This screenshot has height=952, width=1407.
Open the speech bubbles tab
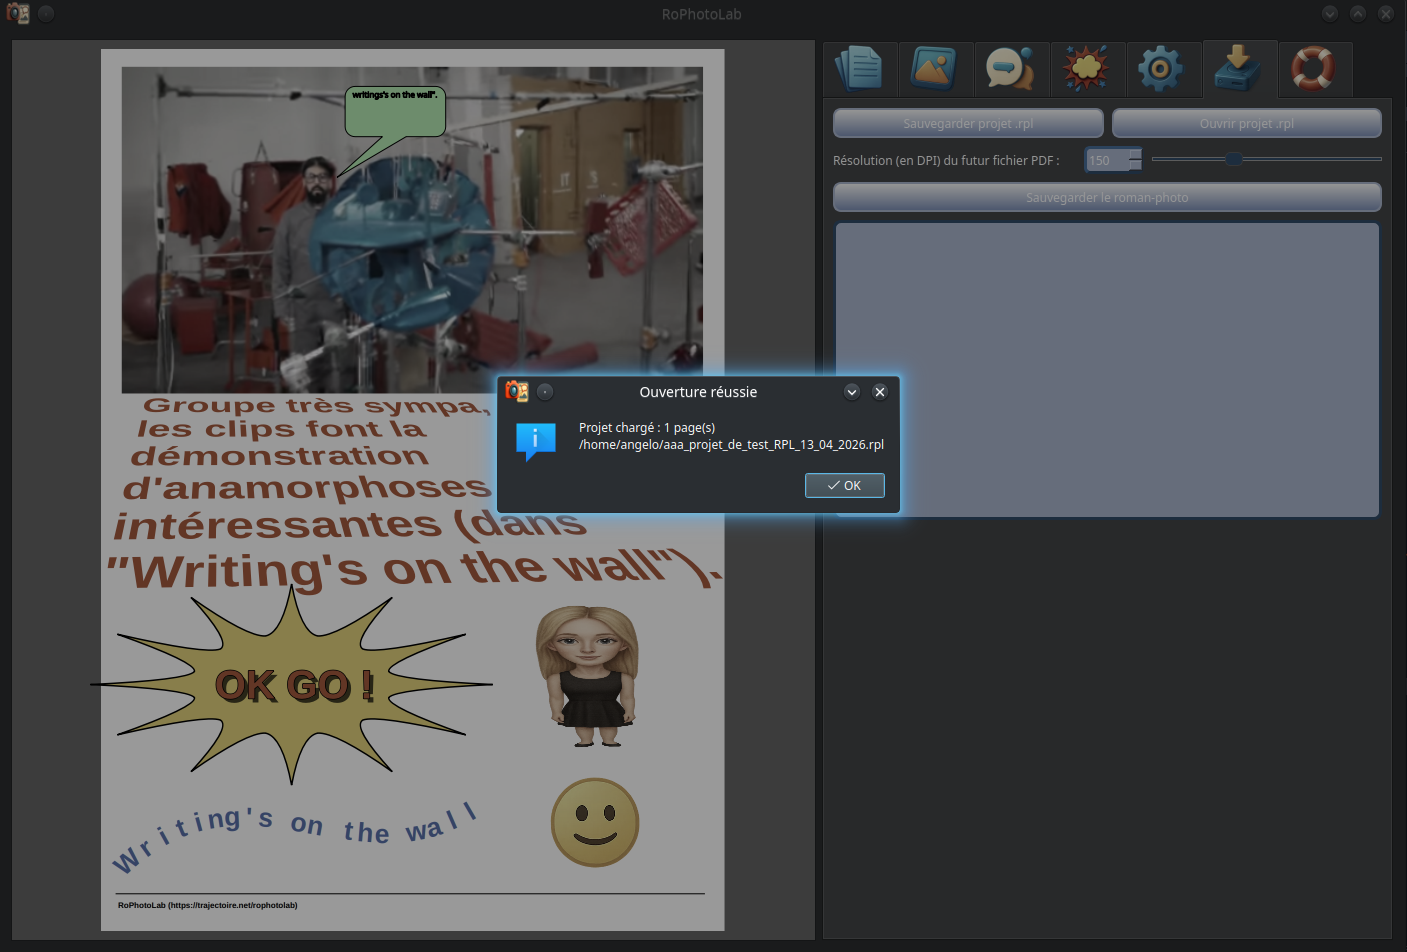coord(1011,69)
